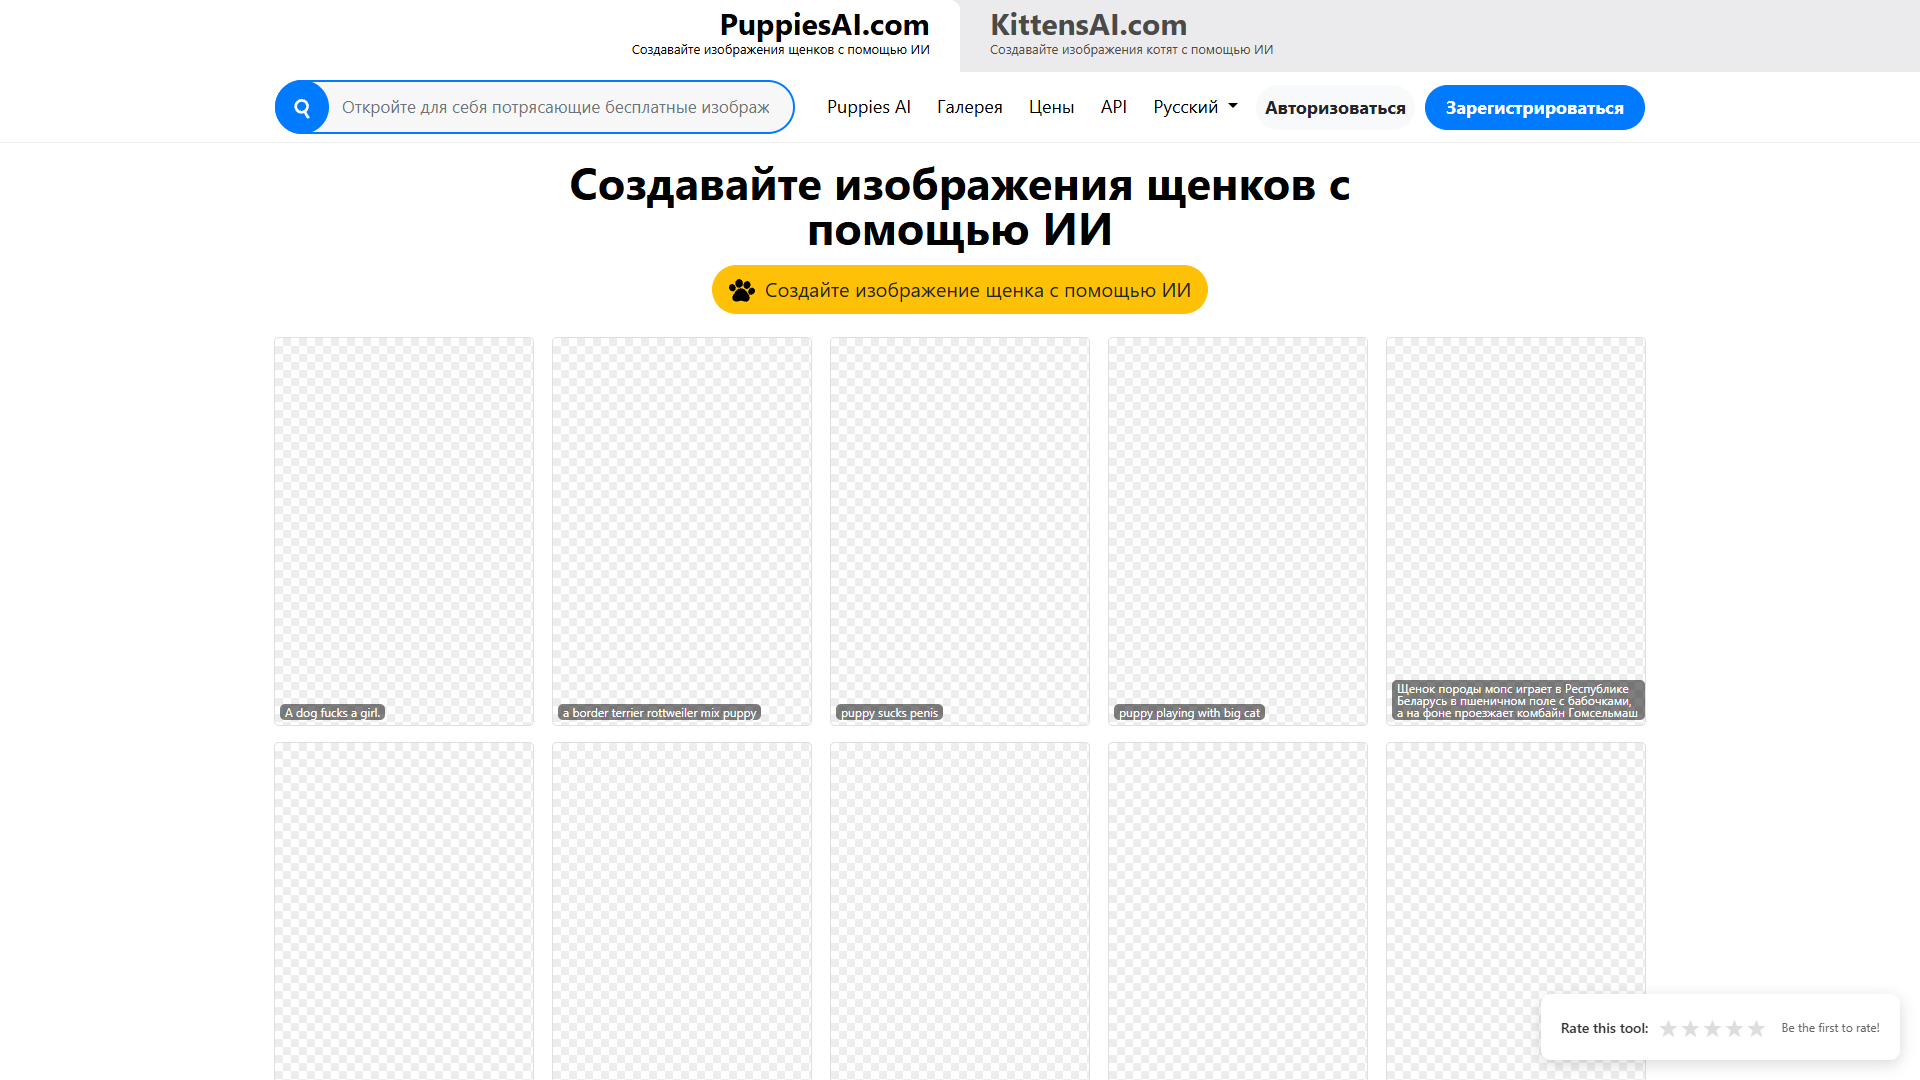Image resolution: width=1920 pixels, height=1080 pixels.
Task: Switch to the PuppiesAI.com site tab
Action: tap(781, 35)
